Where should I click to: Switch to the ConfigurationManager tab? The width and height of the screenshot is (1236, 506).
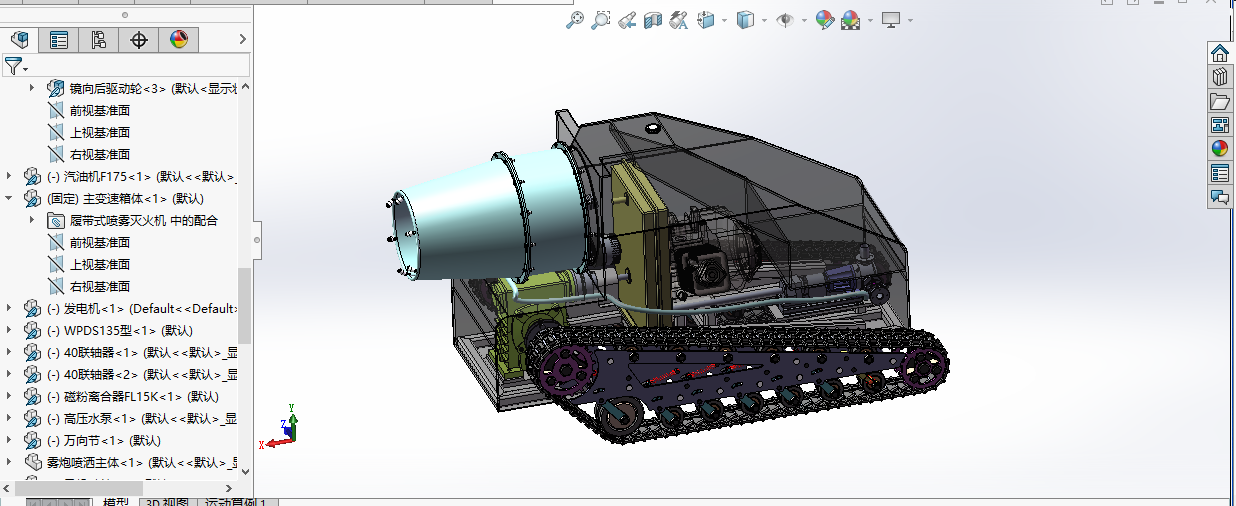coord(99,40)
